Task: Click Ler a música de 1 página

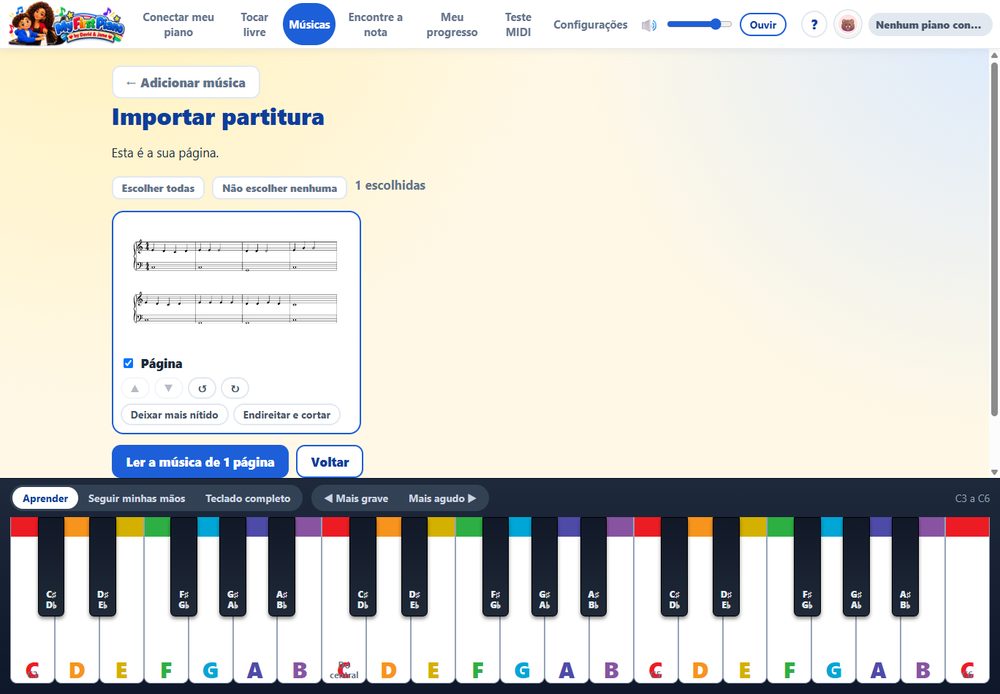Action: (200, 462)
